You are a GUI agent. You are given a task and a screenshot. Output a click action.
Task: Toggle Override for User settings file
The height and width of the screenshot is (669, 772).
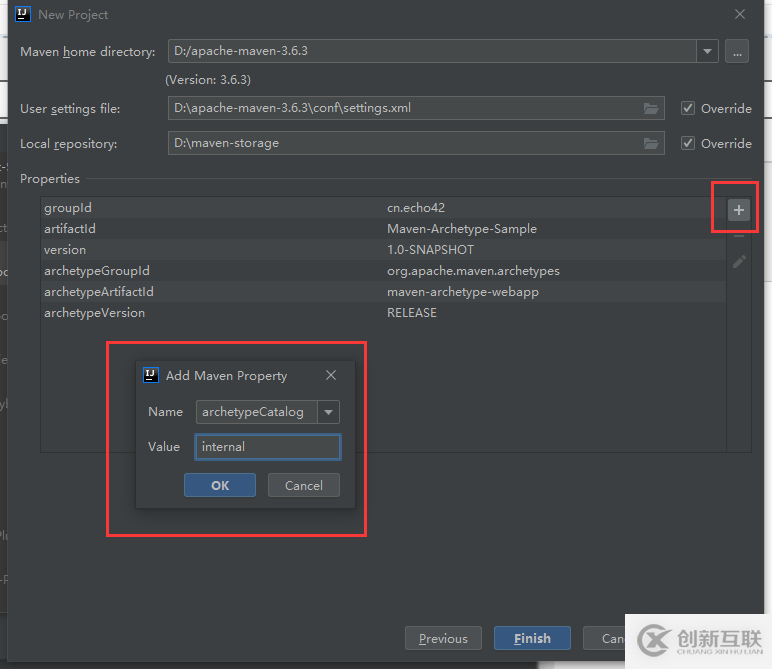[x=688, y=108]
